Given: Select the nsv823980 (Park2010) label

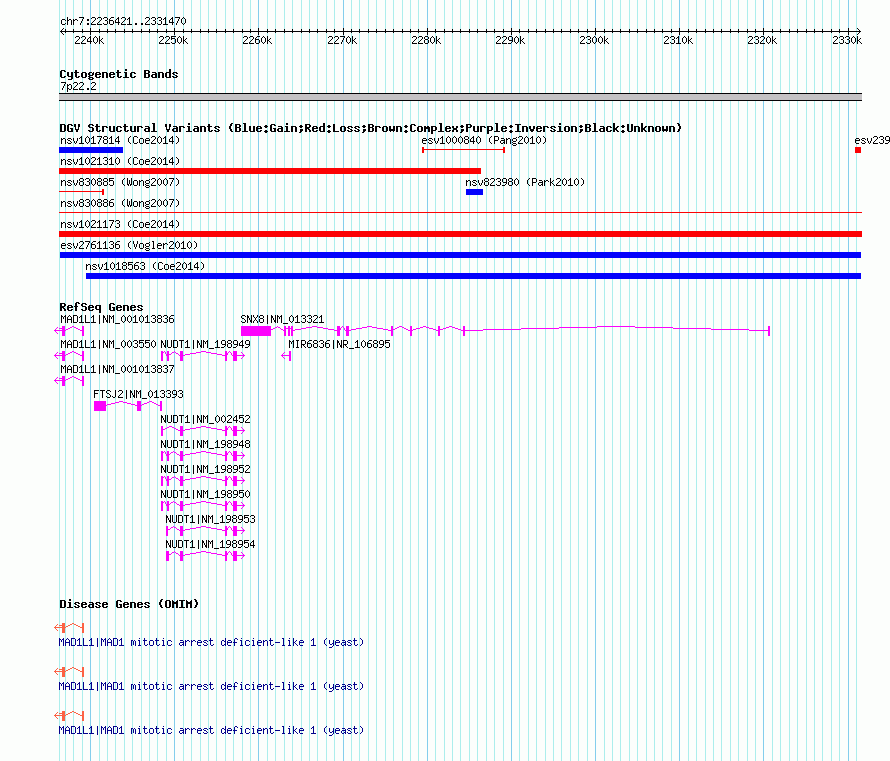Looking at the screenshot, I should 525,182.
